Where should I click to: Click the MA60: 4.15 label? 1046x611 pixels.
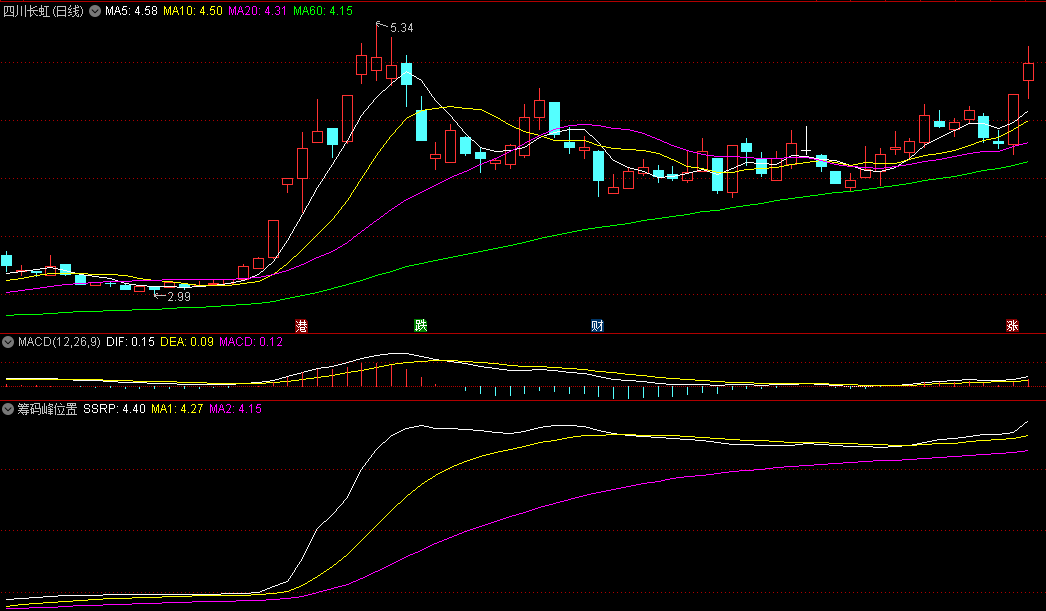point(323,11)
